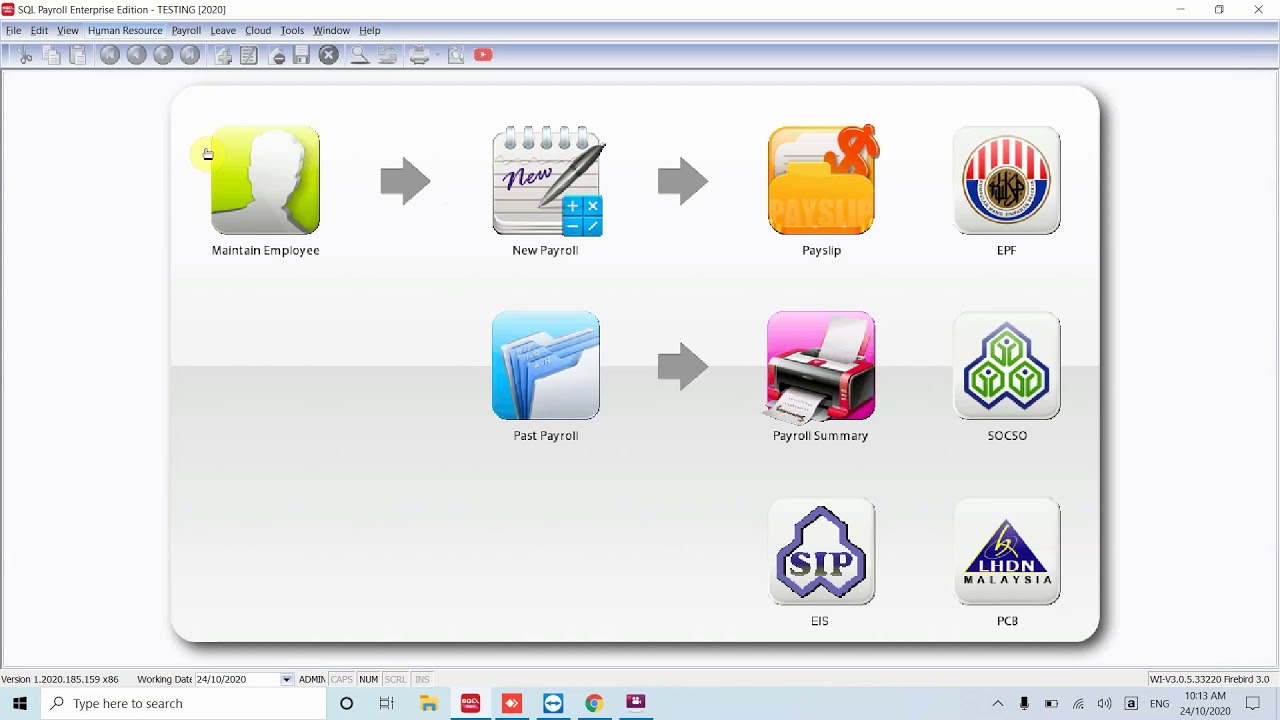Open the Working Date dropdown arrow
The width and height of the screenshot is (1280, 720).
click(286, 680)
